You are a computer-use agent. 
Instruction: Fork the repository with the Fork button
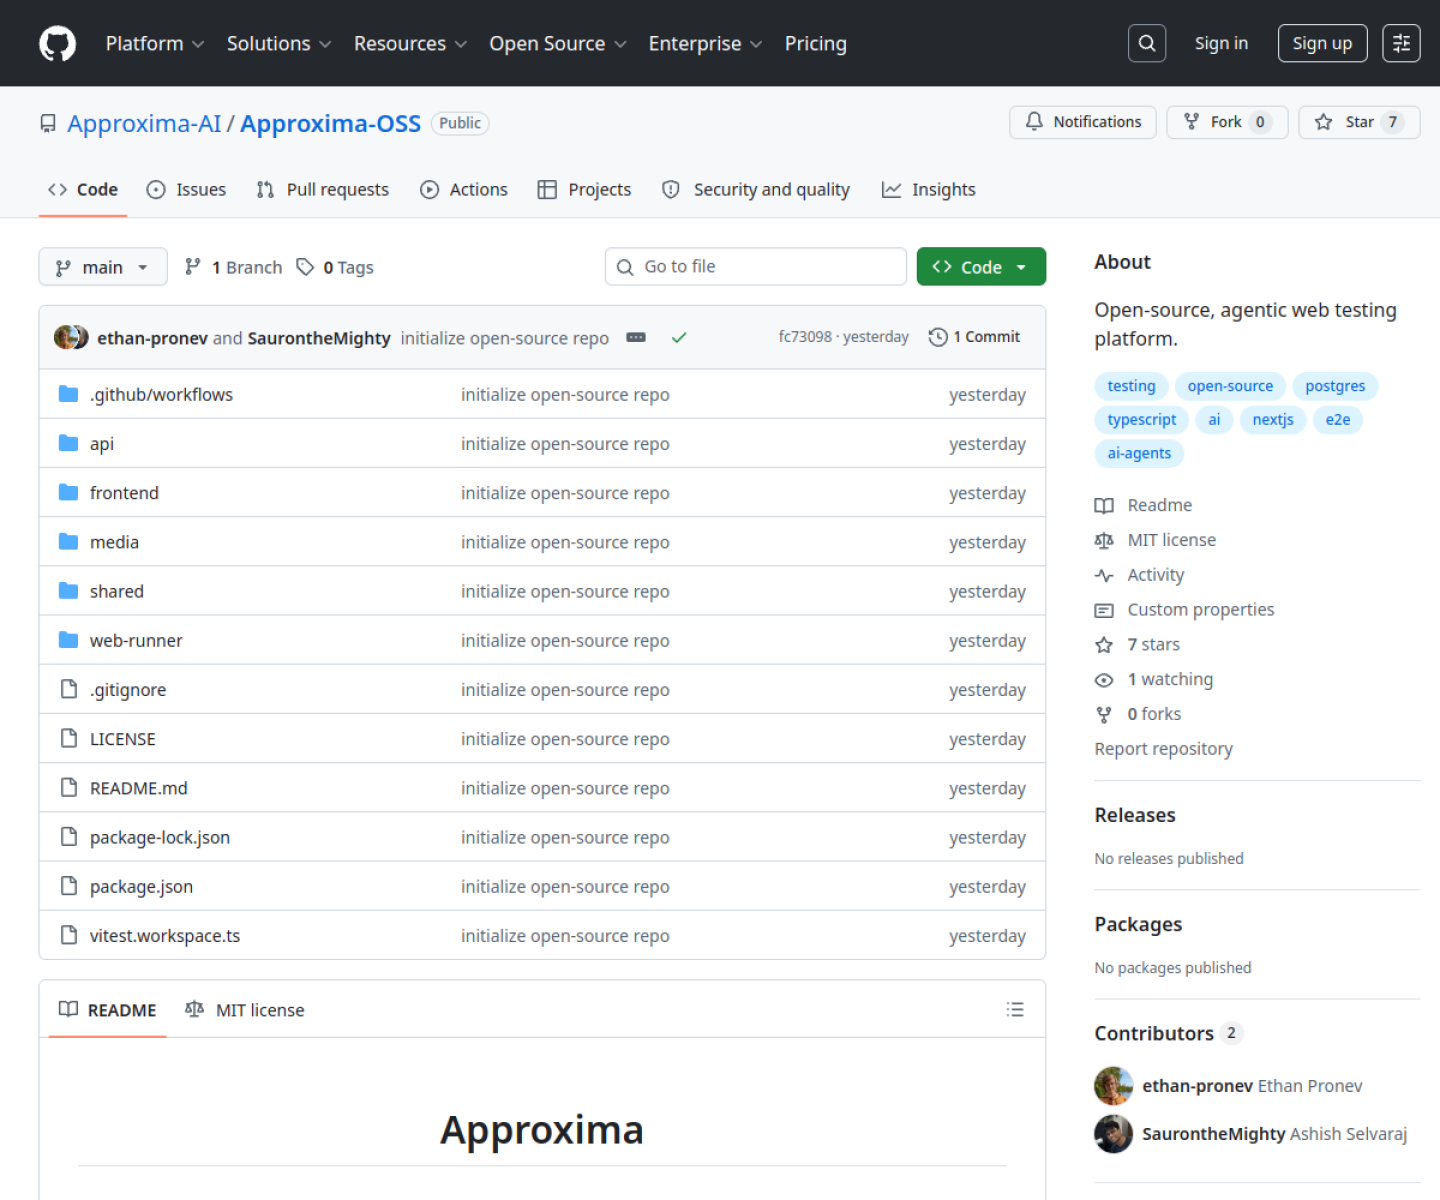point(1227,122)
